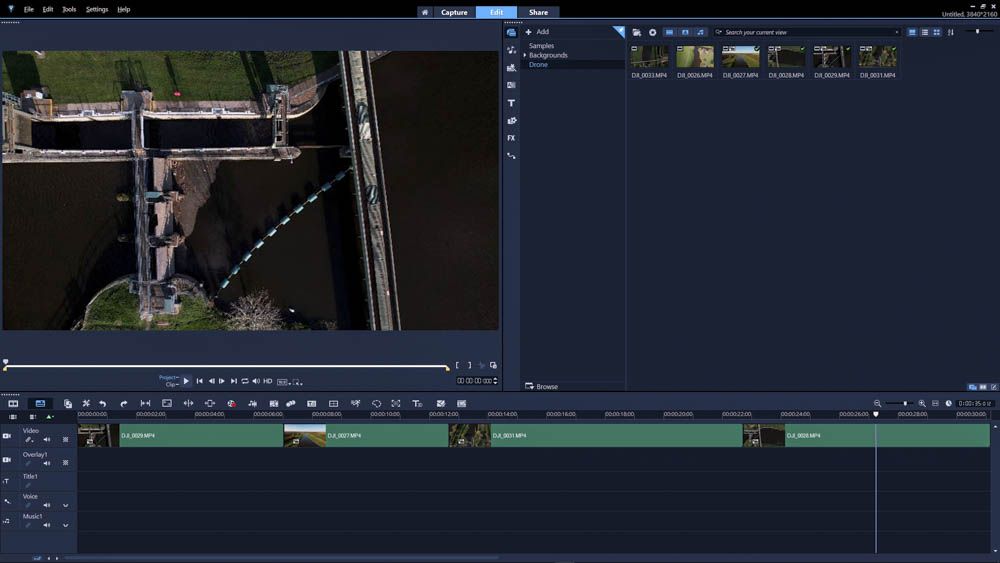Mute the Video track audio
Image resolution: width=1000 pixels, height=563 pixels.
tap(47, 440)
